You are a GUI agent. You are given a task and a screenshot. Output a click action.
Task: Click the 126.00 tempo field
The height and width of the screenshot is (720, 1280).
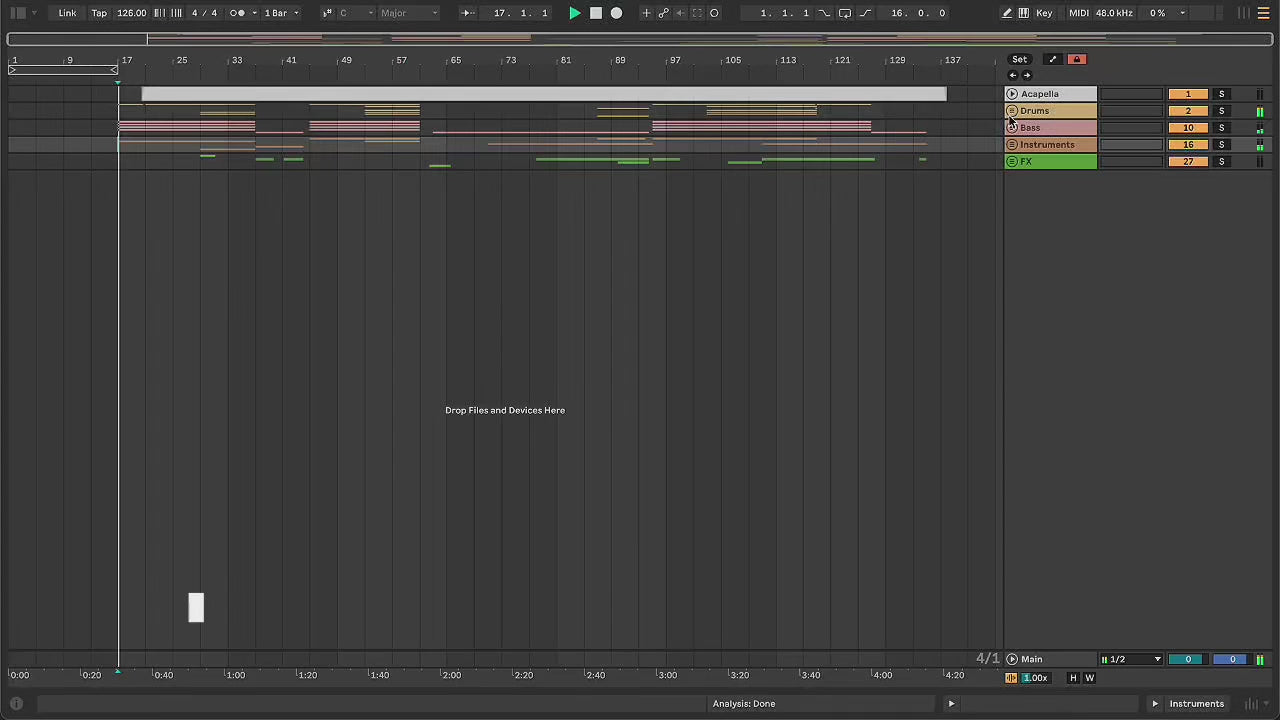(x=131, y=13)
